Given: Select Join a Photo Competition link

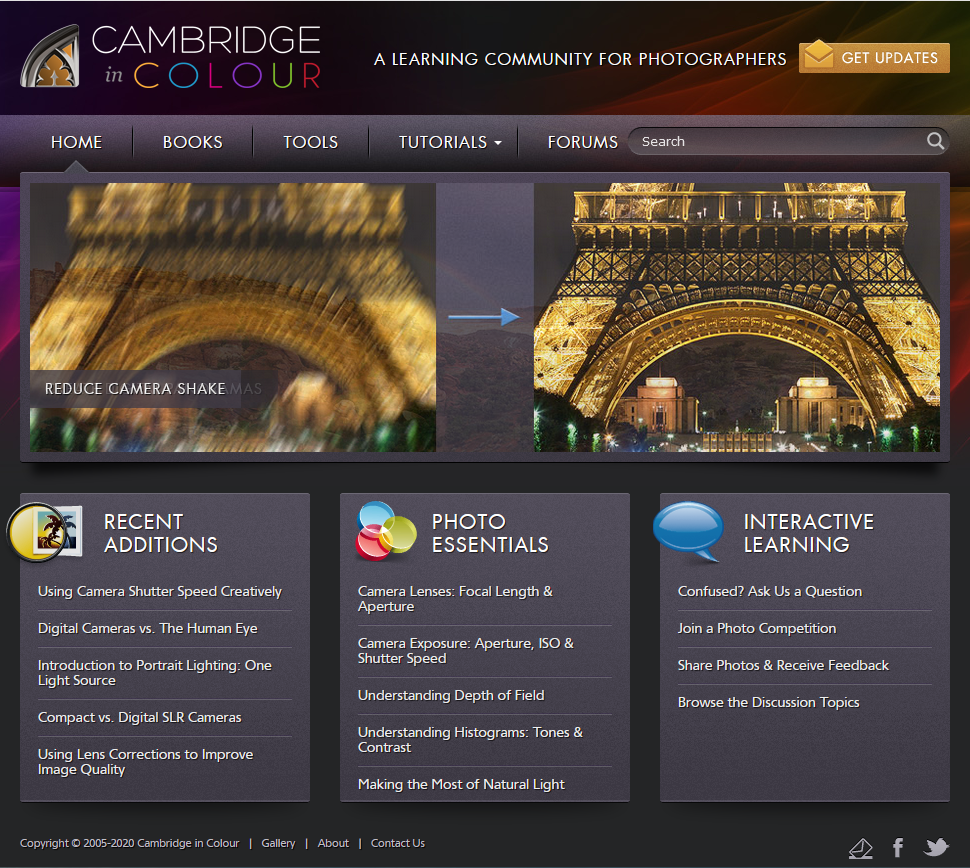Looking at the screenshot, I should coord(757,628).
